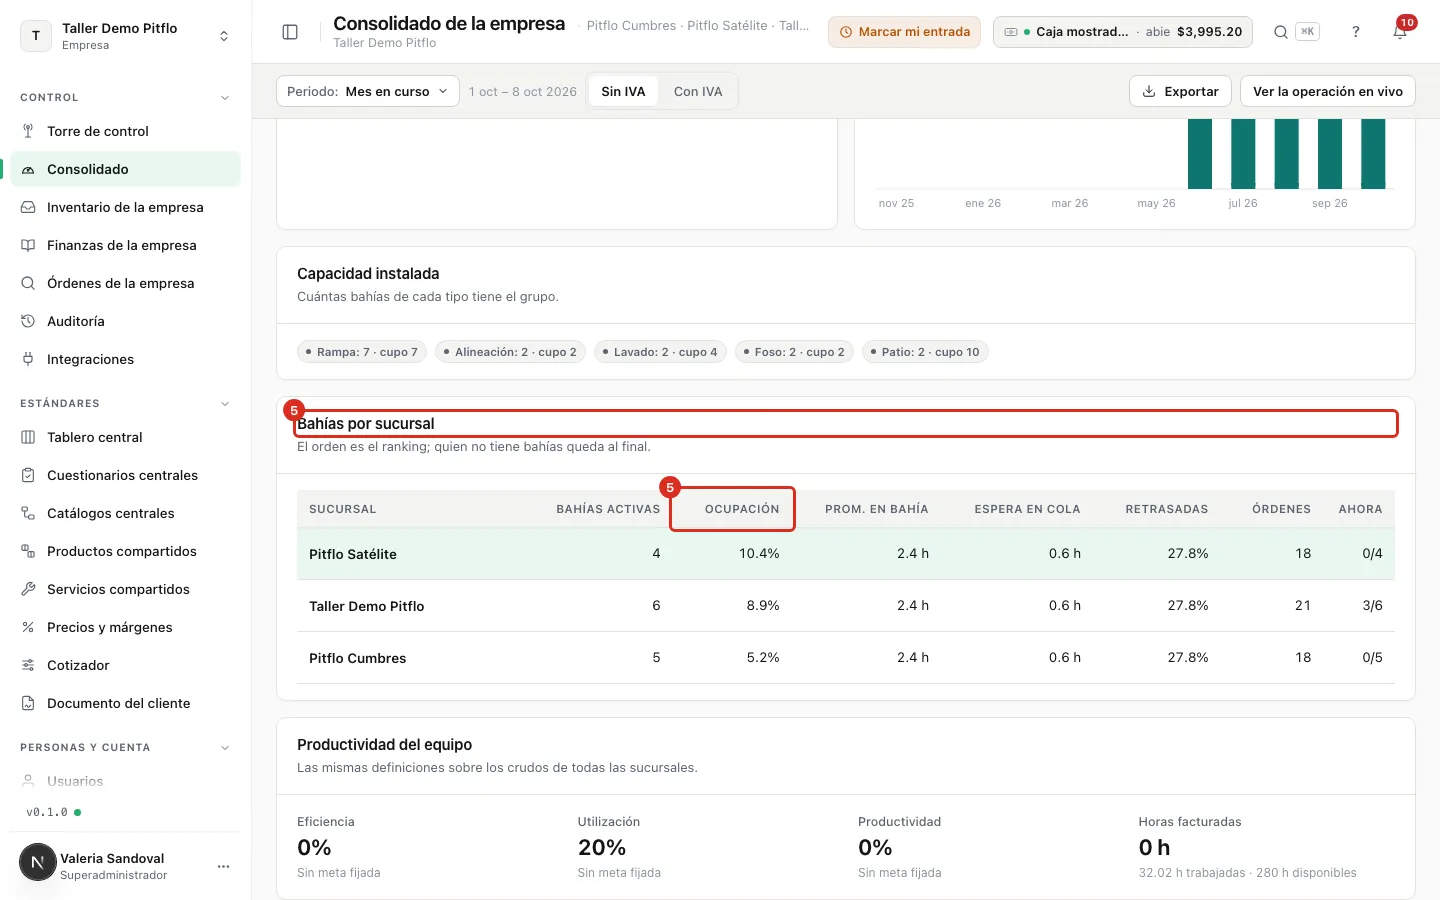Click Órdenes de la empresa search icon
Viewport: 1440px width, 900px height.
pos(28,283)
